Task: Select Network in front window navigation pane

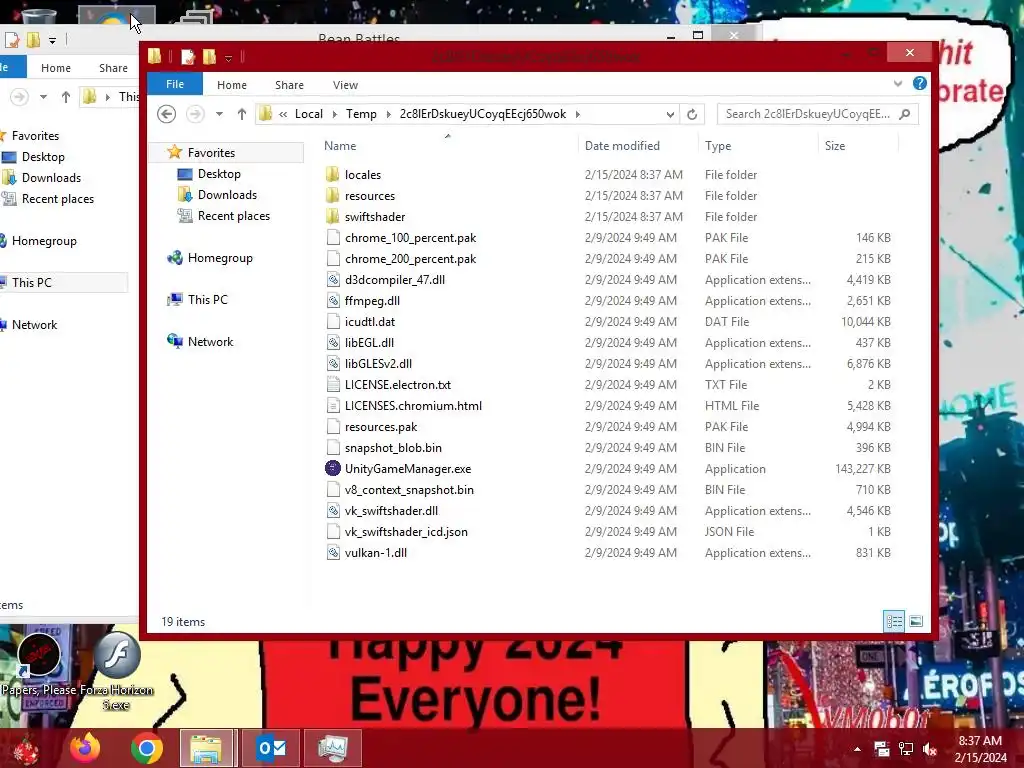Action: click(210, 342)
